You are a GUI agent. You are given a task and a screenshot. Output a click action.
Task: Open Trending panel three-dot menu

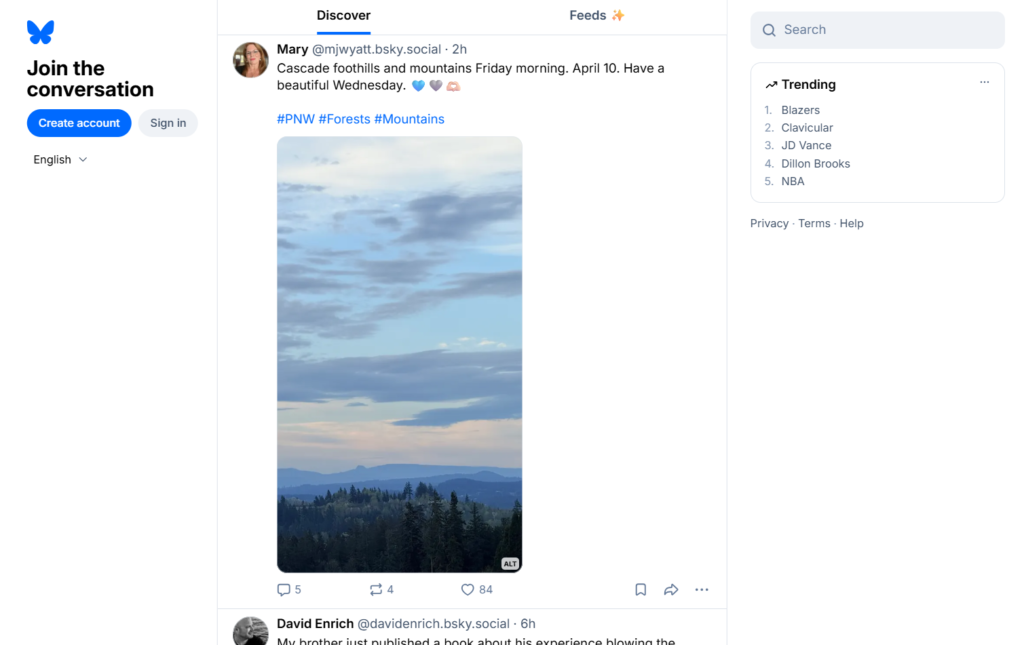(x=984, y=83)
